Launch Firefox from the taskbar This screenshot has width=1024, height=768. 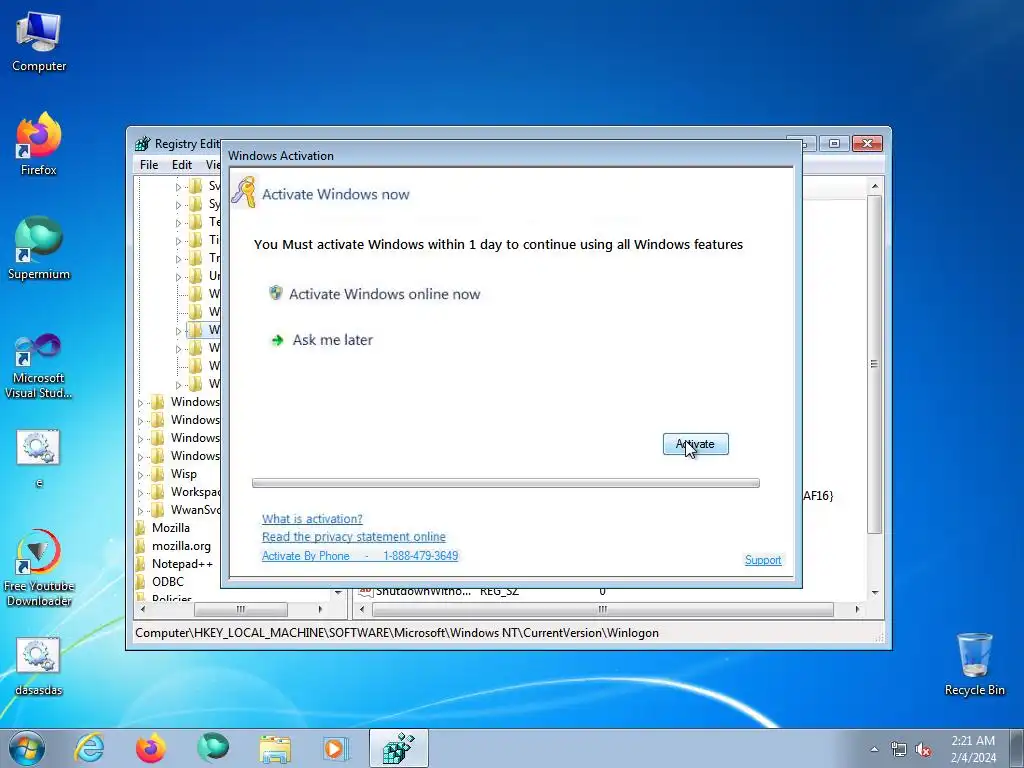click(x=150, y=748)
